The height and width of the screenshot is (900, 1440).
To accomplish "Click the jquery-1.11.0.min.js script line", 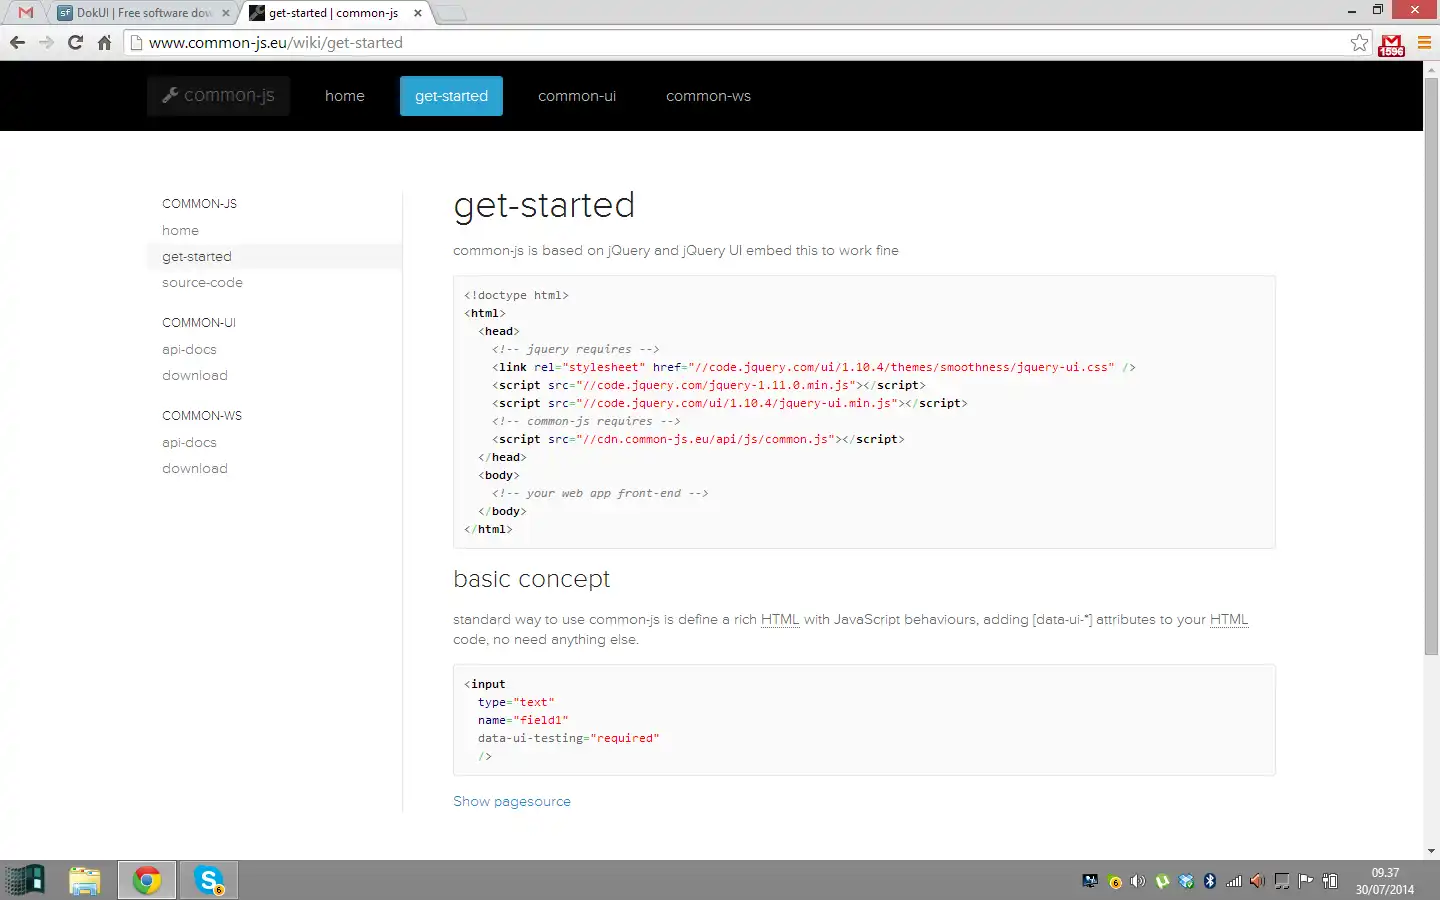I will (709, 385).
